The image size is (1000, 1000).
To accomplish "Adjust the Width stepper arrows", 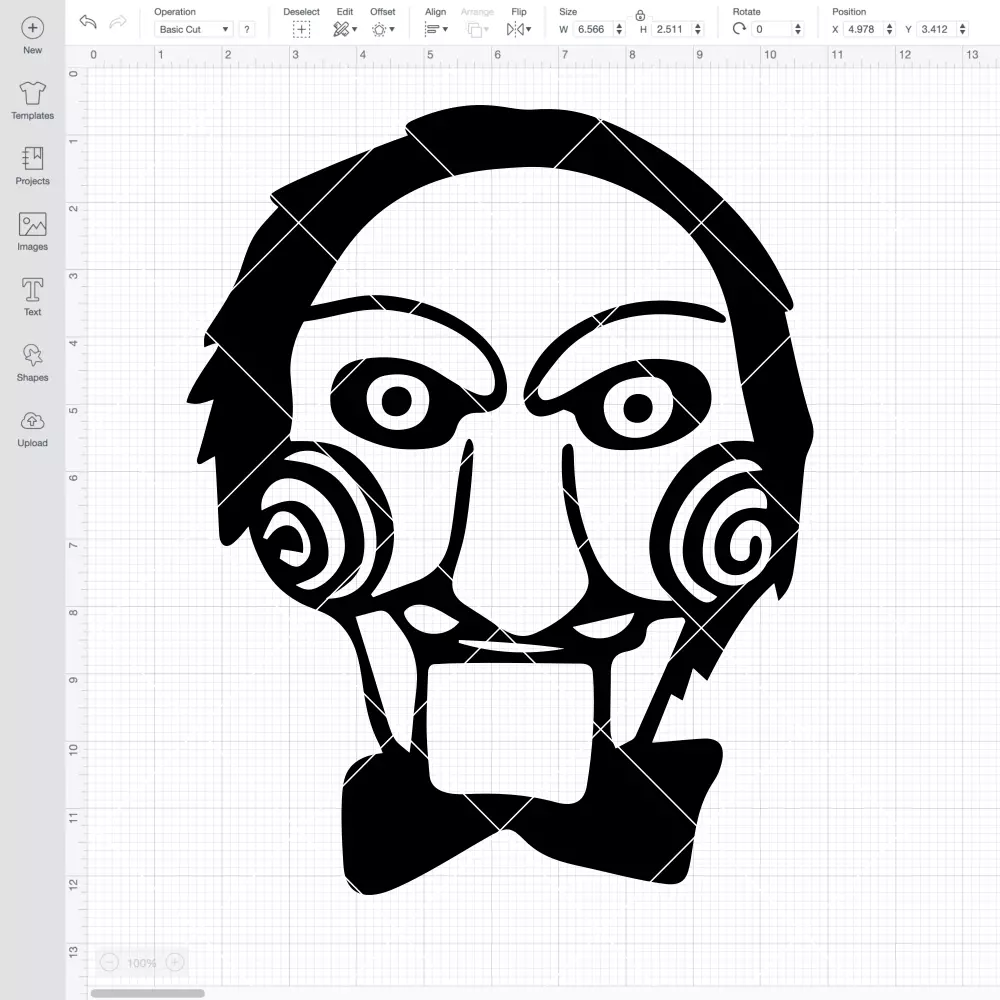I will (x=619, y=29).
